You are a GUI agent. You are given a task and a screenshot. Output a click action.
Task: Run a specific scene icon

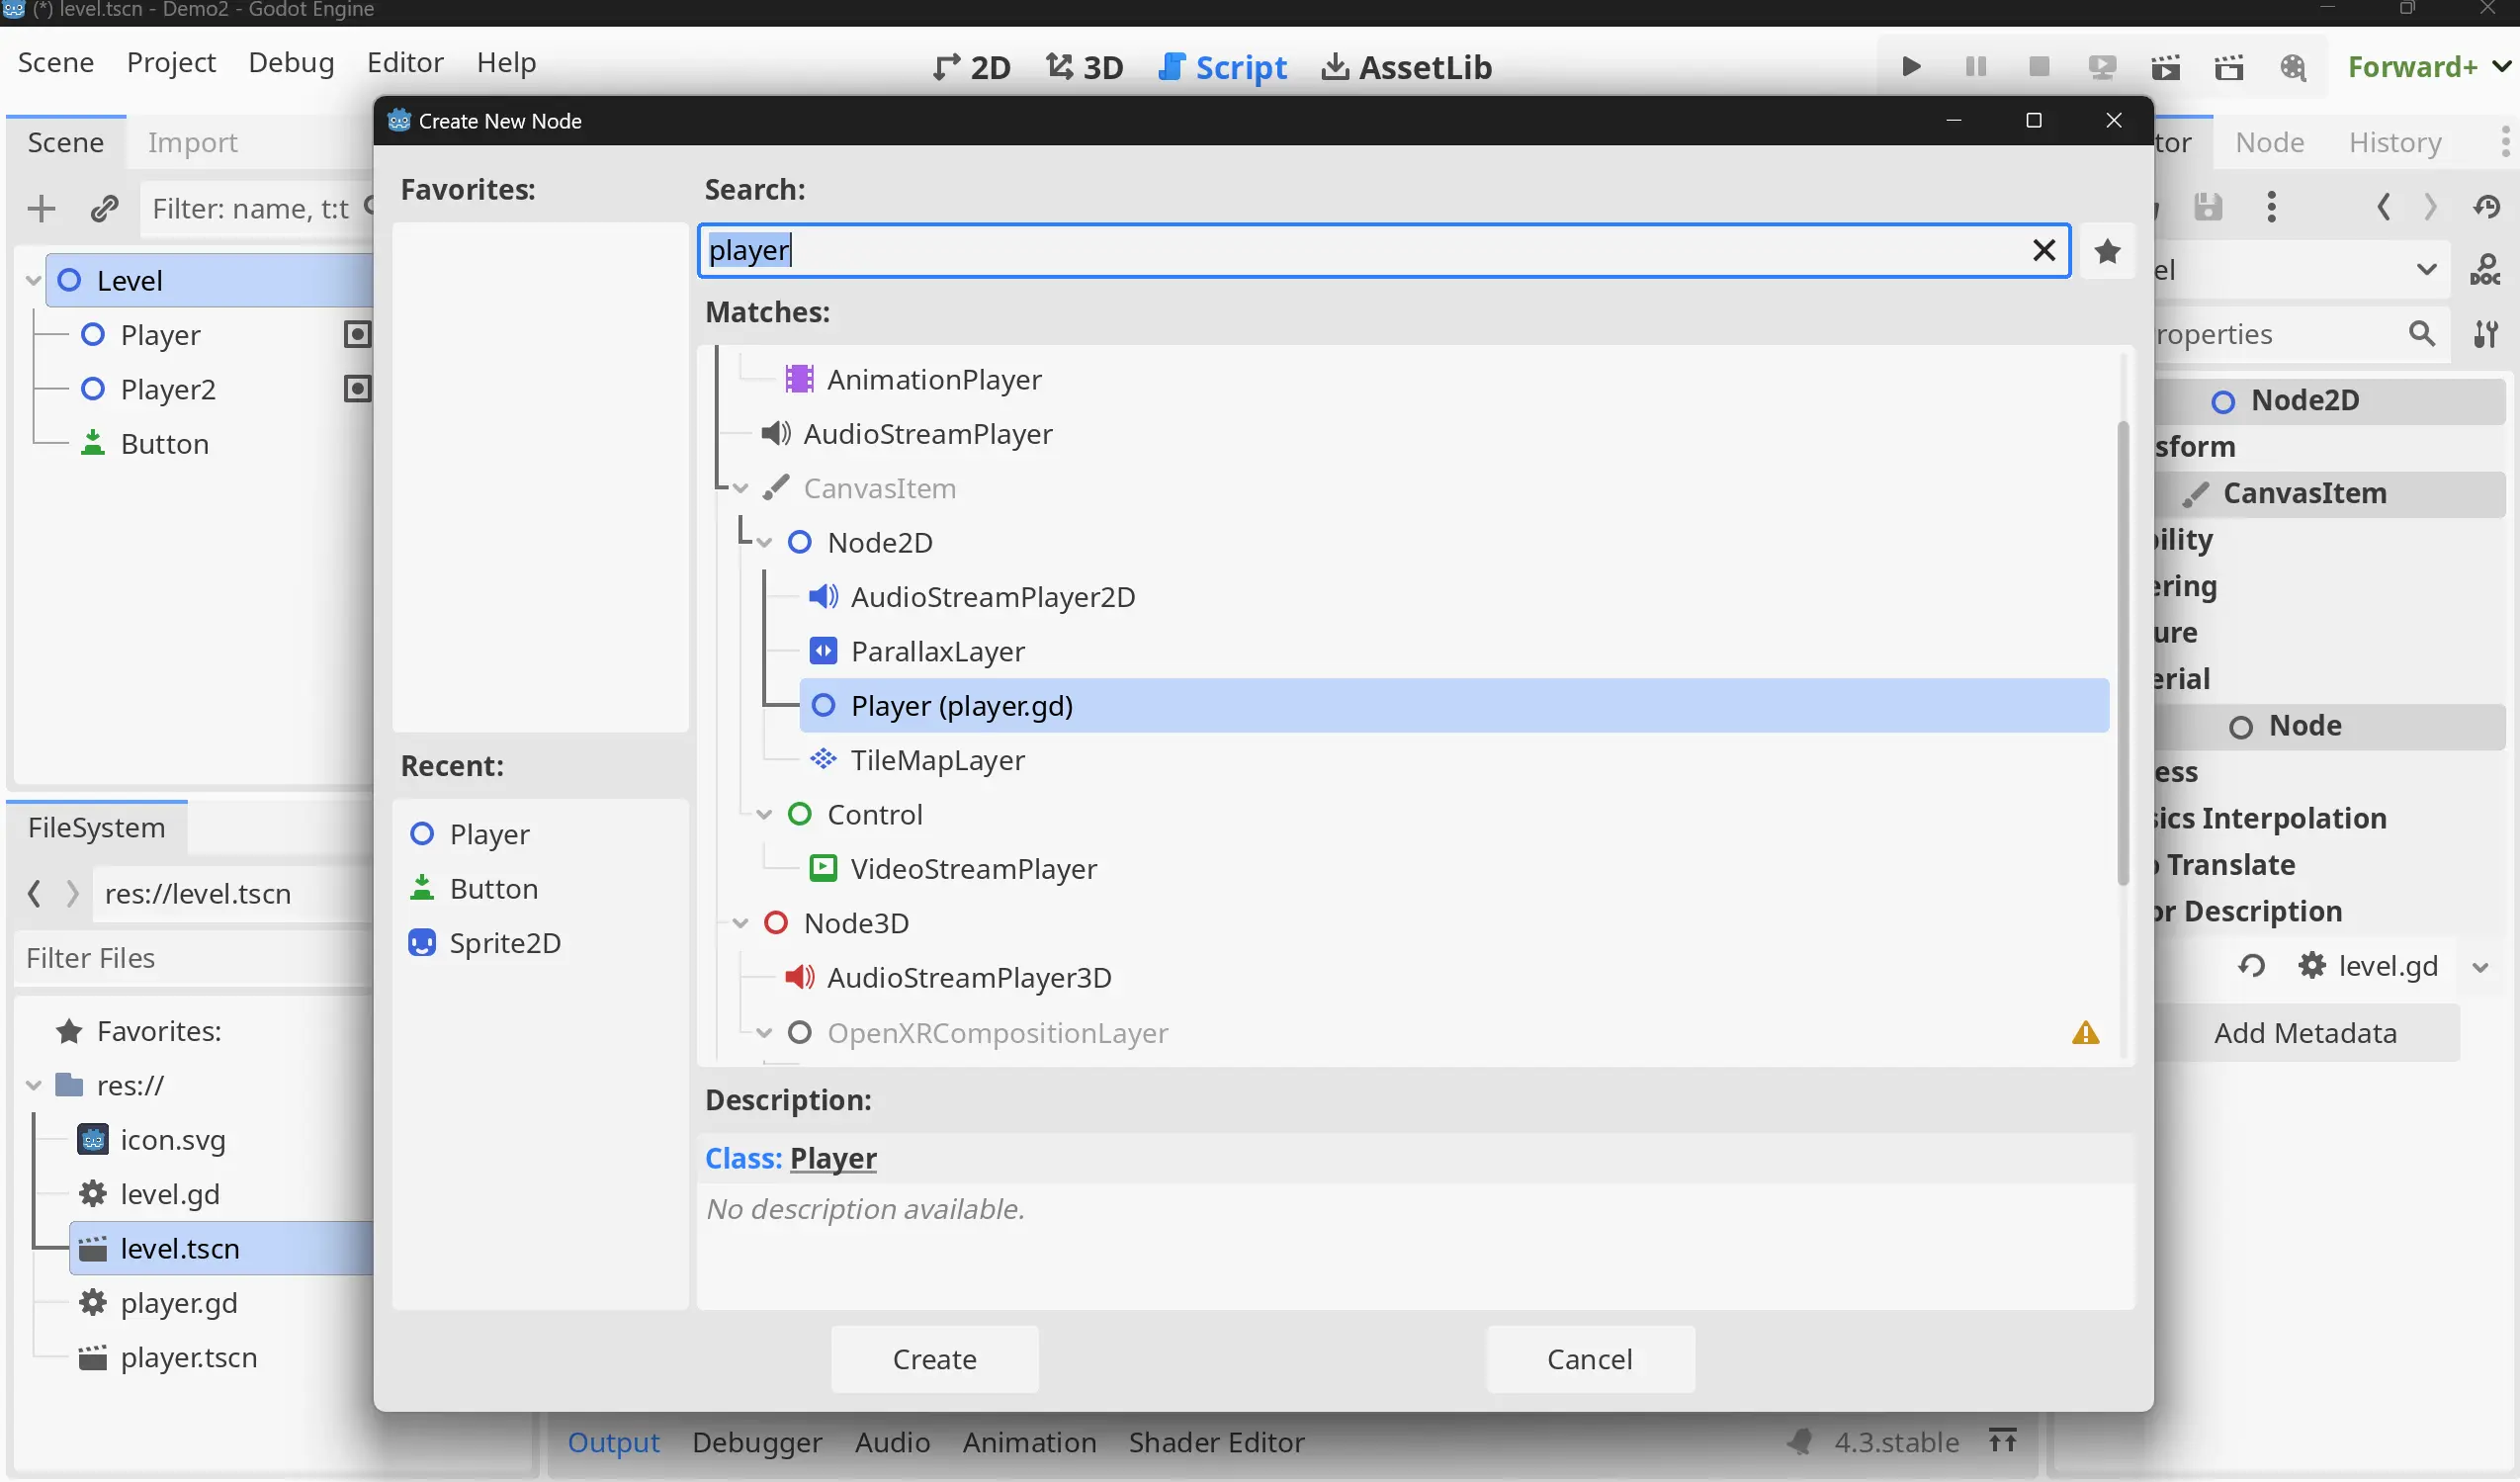coord(2229,67)
